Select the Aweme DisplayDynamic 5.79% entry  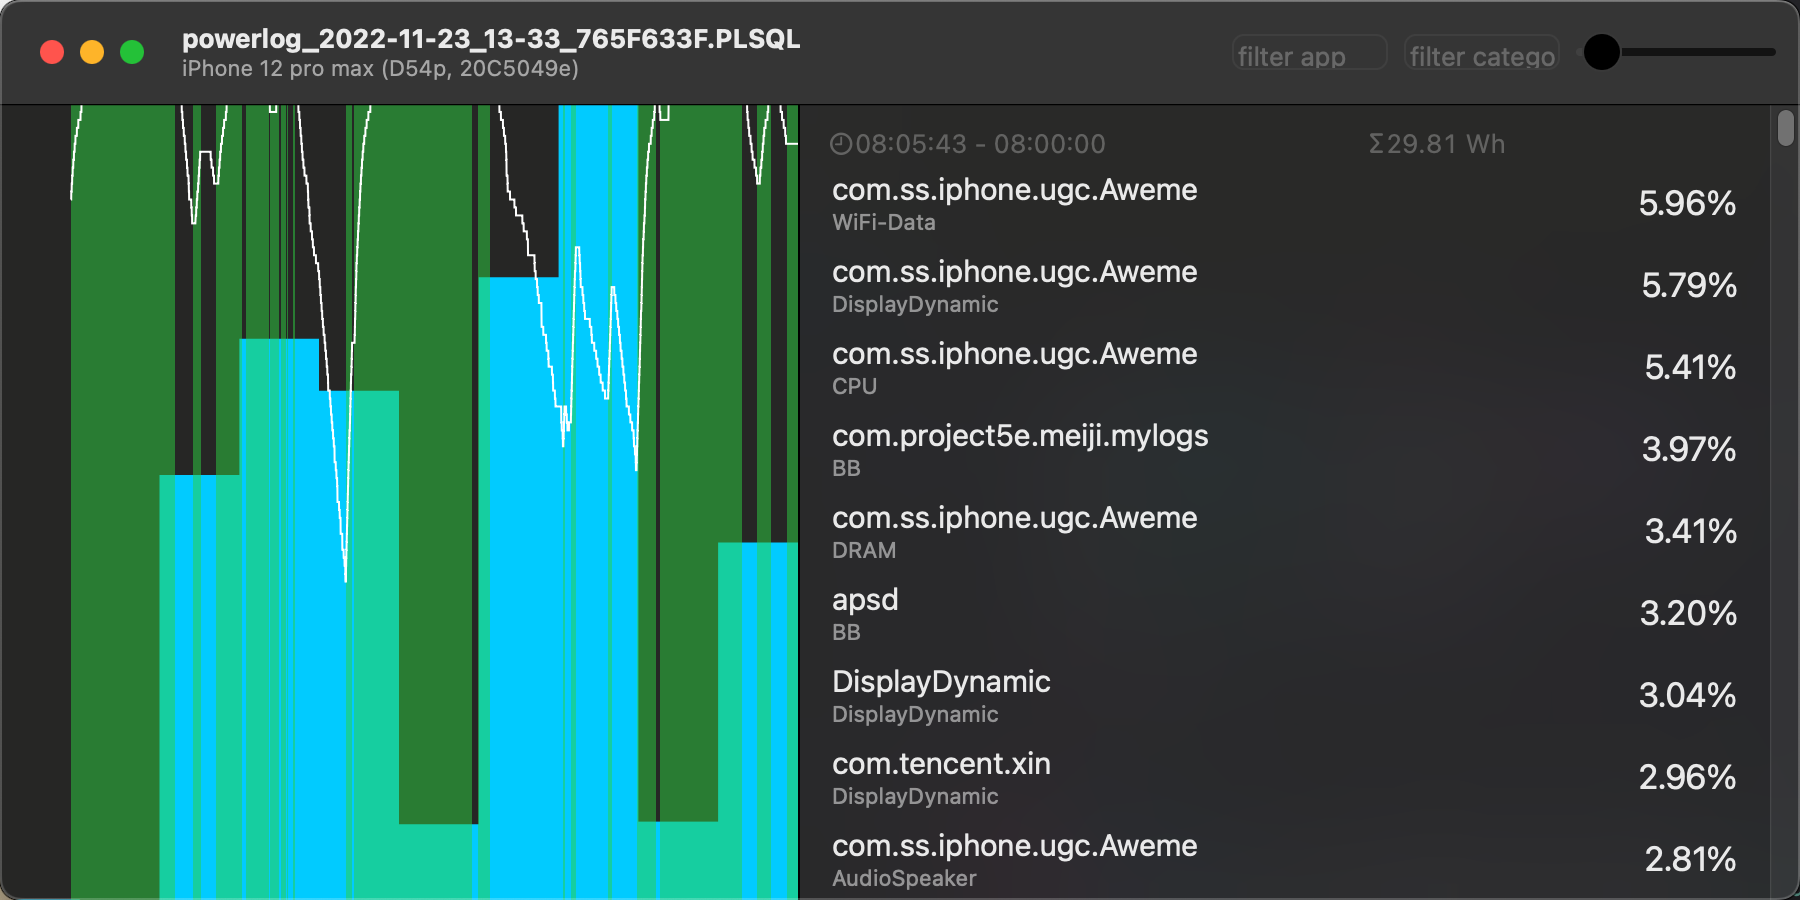[x=1283, y=286]
